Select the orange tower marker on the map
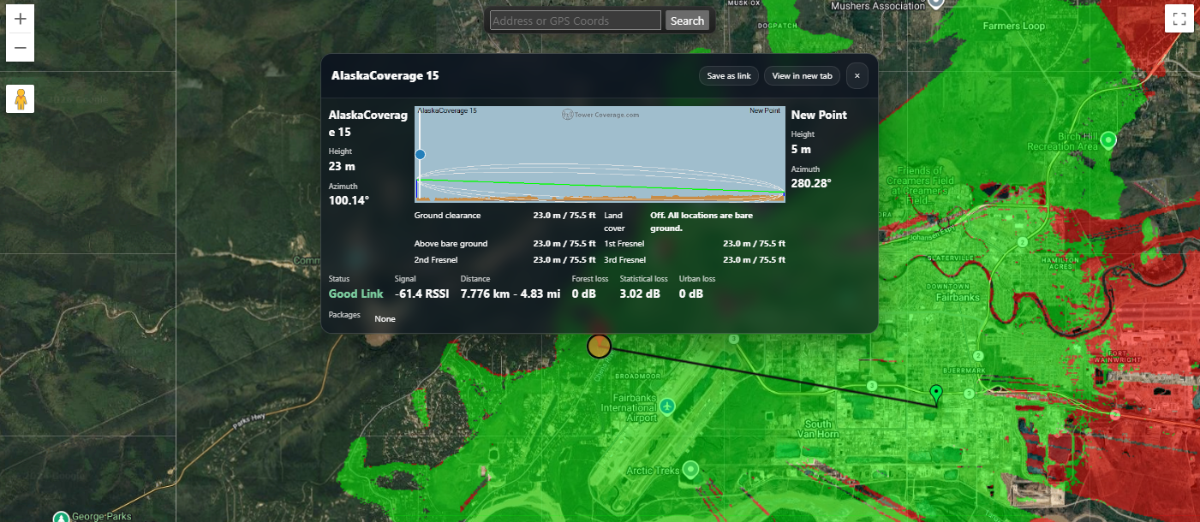 (599, 346)
